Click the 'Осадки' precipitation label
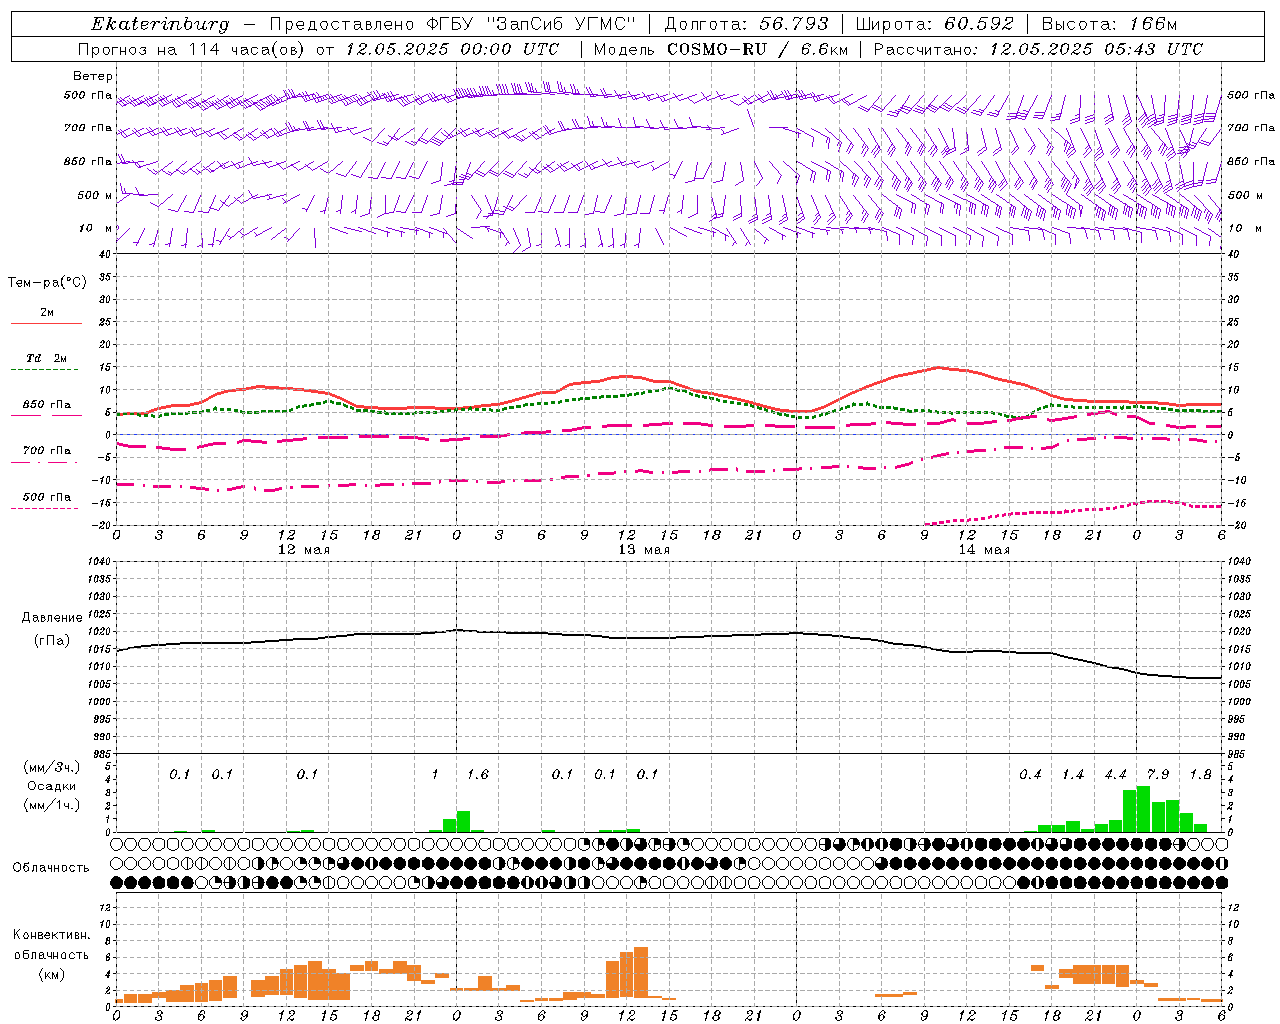Viewport: 1280px width, 1024px height. 52,786
